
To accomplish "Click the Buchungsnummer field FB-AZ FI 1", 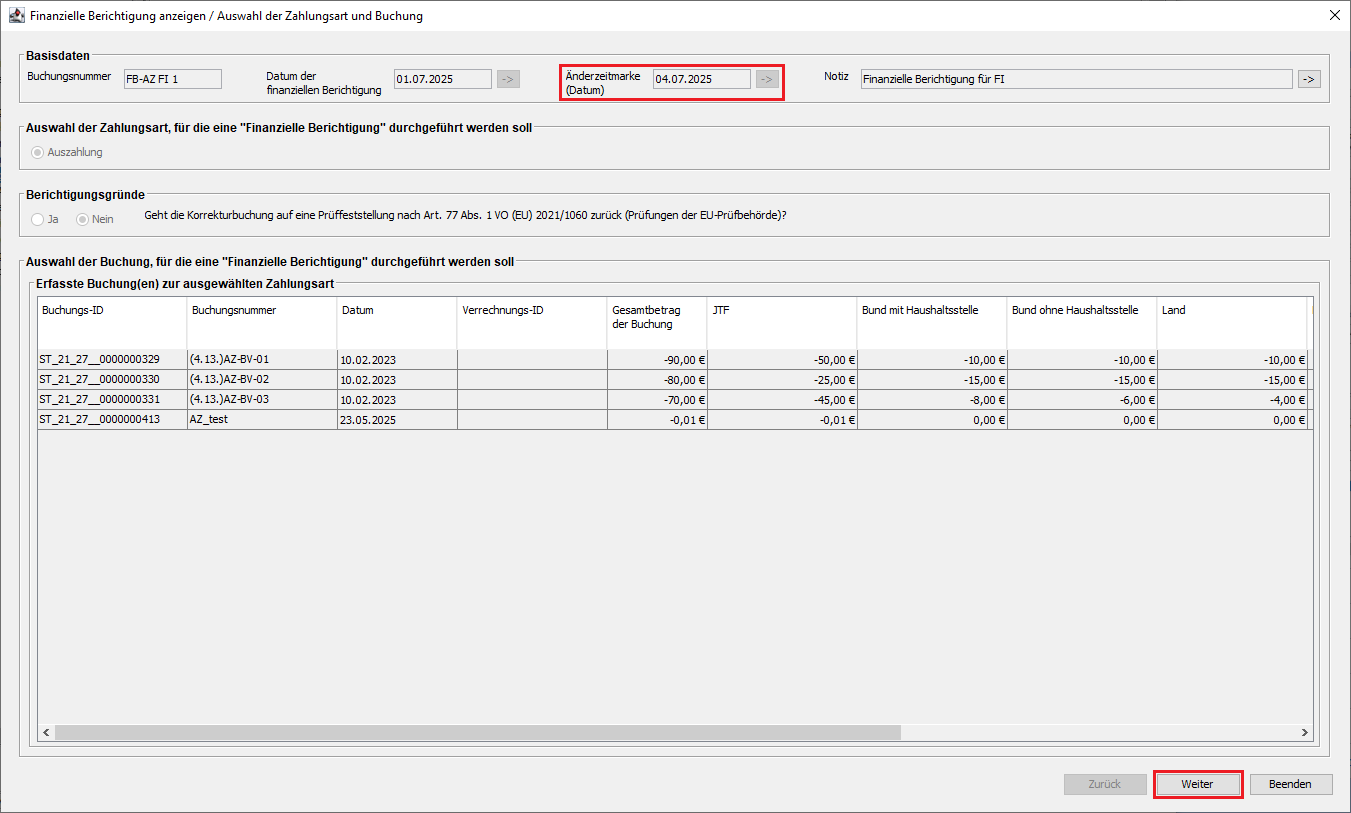I will pos(171,79).
